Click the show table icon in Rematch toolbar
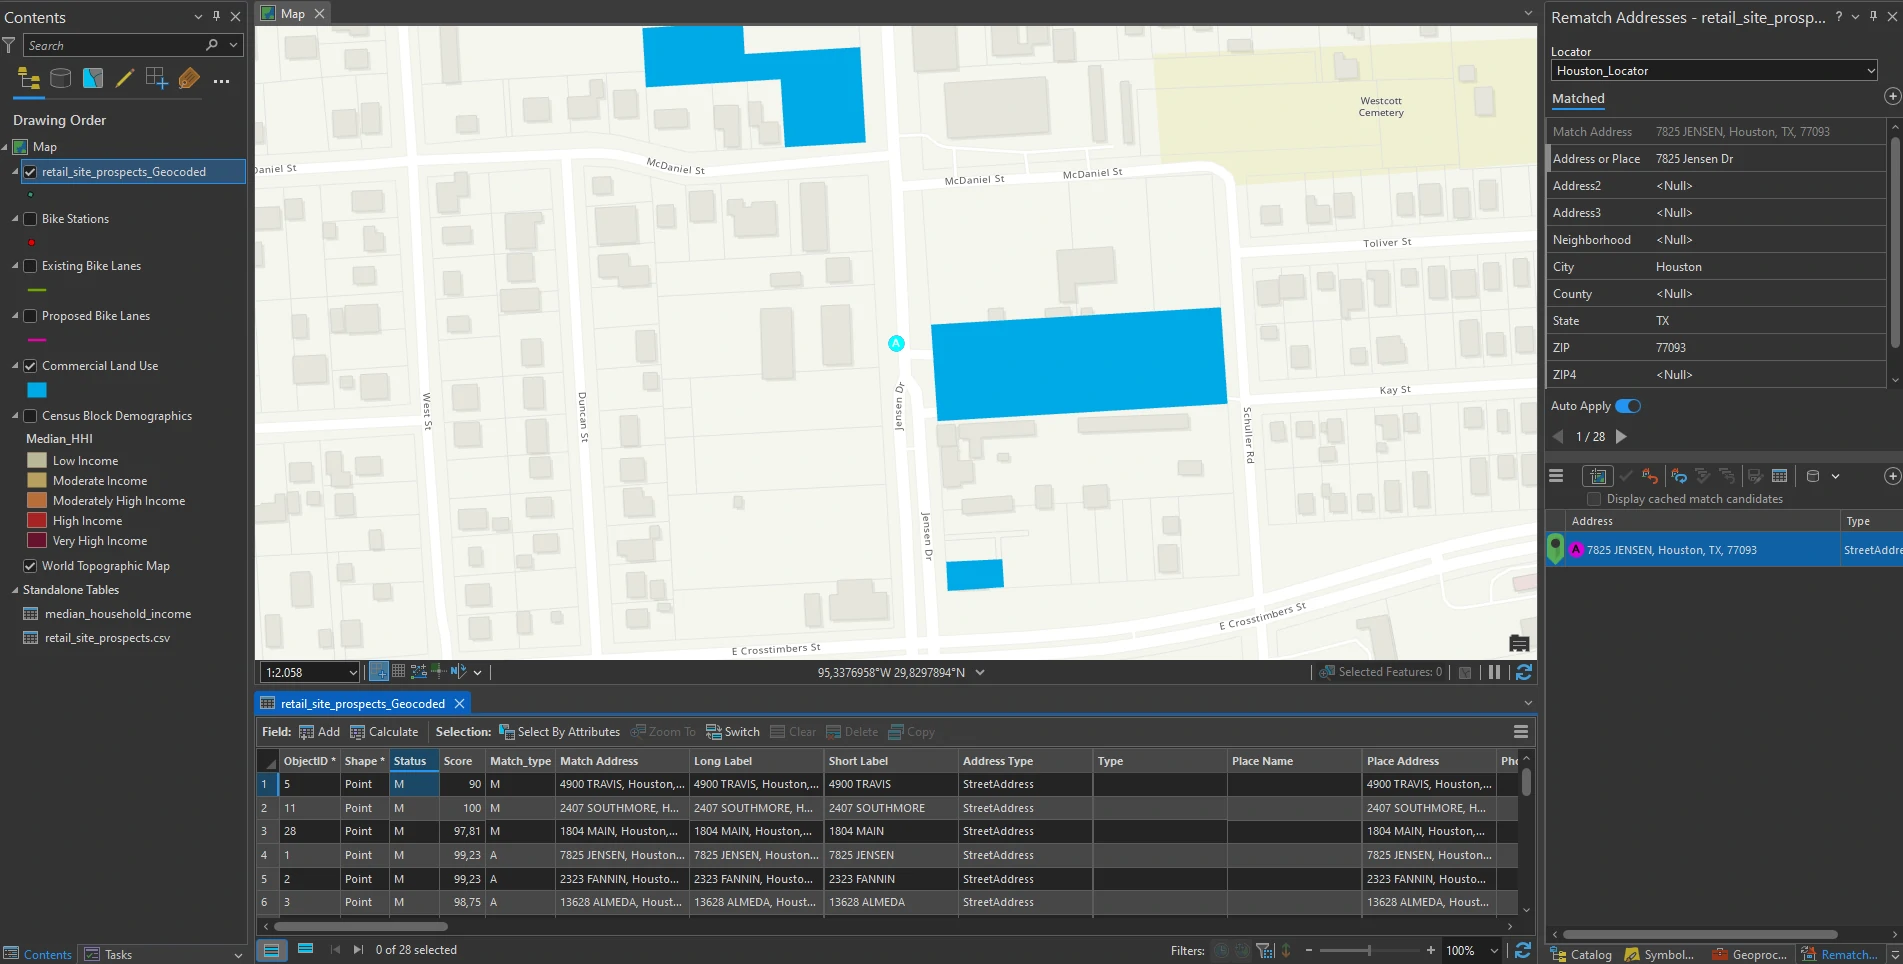 1779,476
